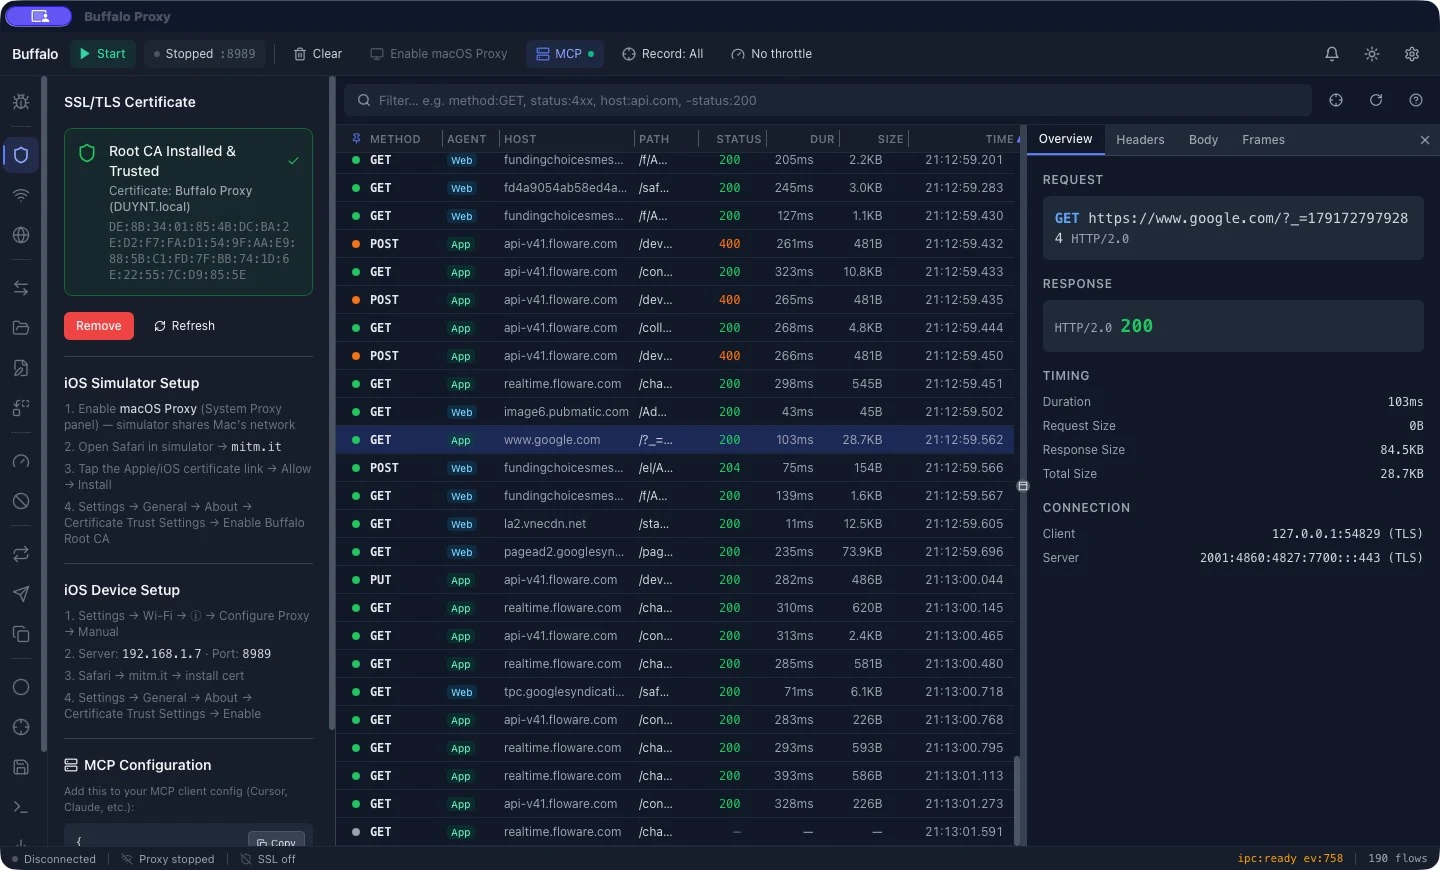Open the two-way arrows sidebar icon
The width and height of the screenshot is (1440, 870).
pyautogui.click(x=21, y=288)
